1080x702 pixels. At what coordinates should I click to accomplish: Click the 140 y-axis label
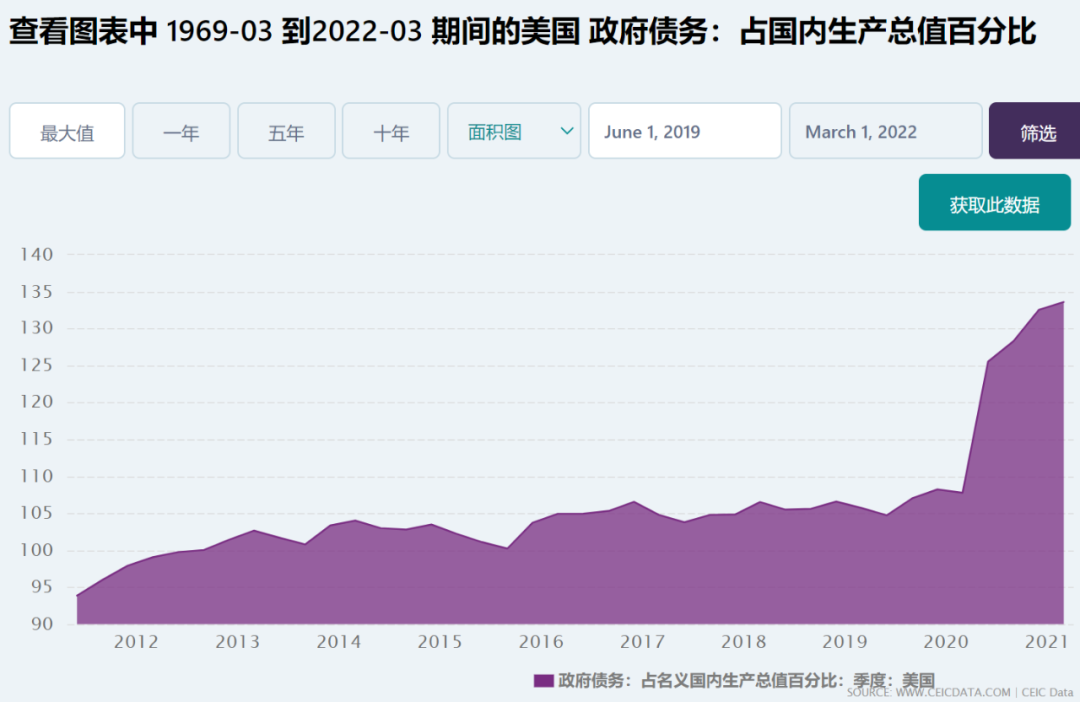(x=36, y=255)
